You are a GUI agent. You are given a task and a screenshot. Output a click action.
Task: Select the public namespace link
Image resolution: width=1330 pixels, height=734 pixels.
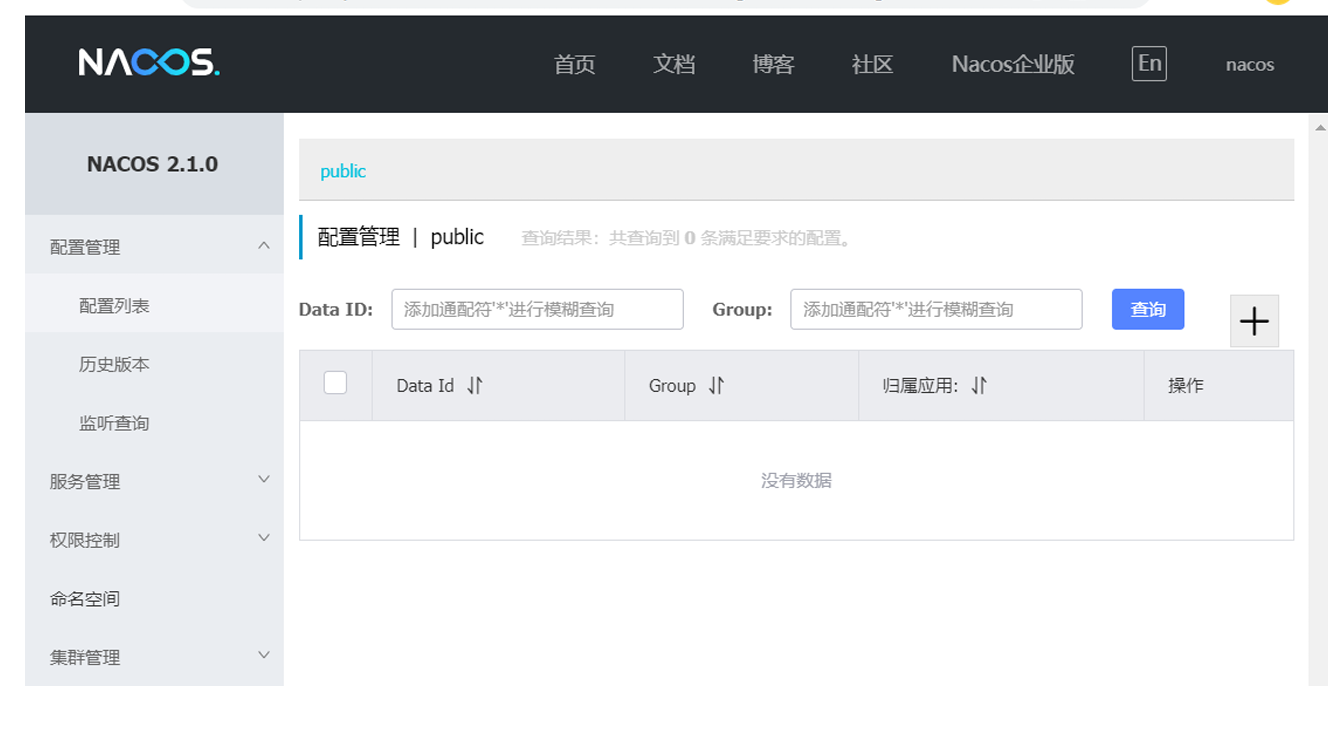click(x=343, y=171)
